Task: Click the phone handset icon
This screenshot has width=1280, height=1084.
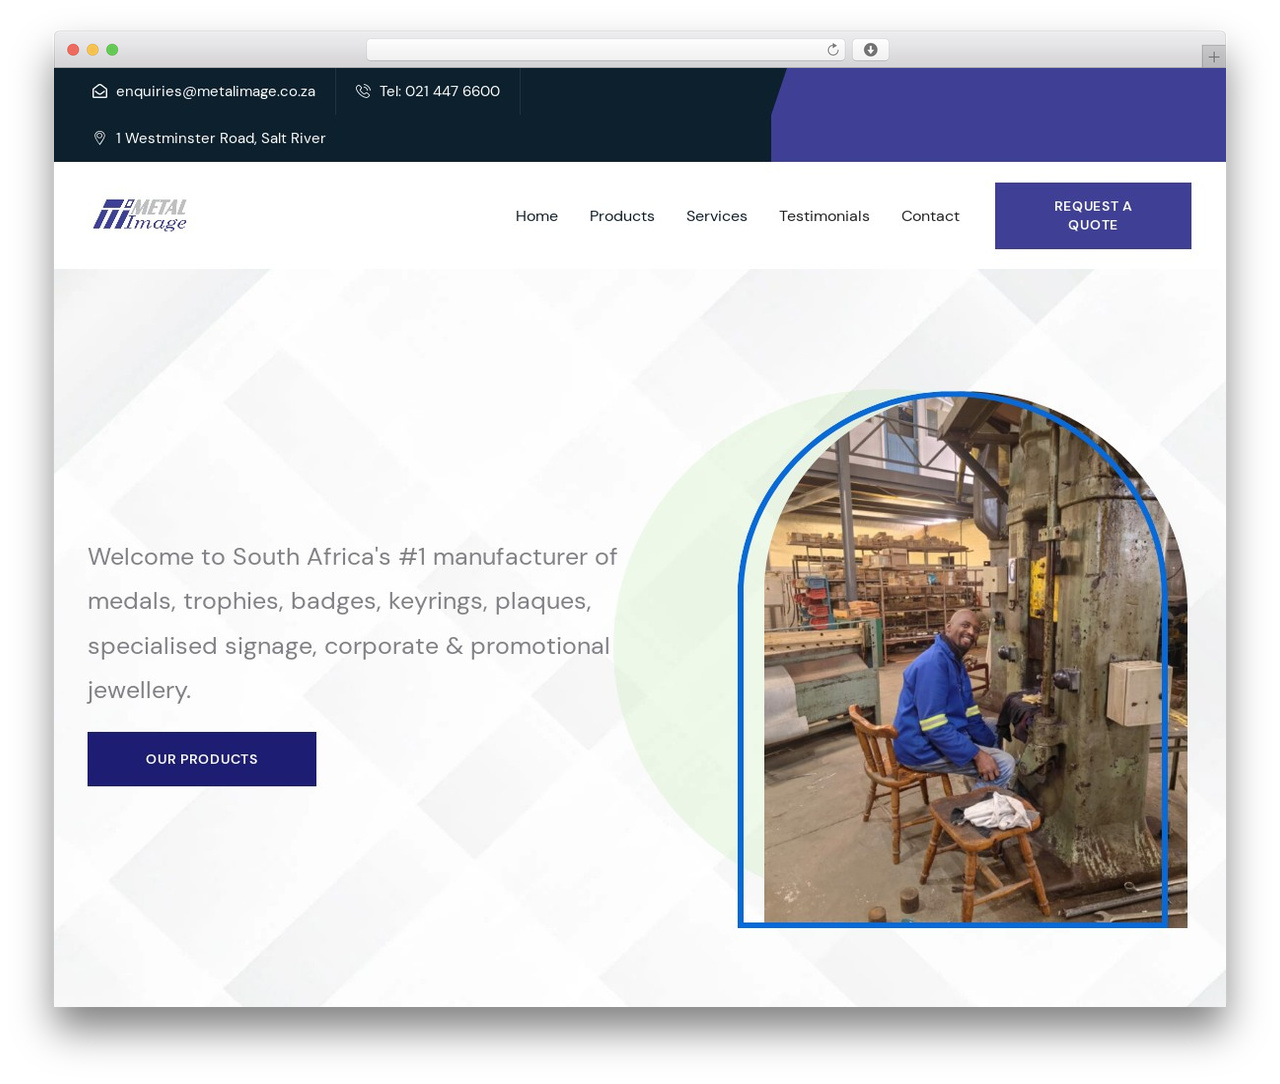Action: pos(363,91)
